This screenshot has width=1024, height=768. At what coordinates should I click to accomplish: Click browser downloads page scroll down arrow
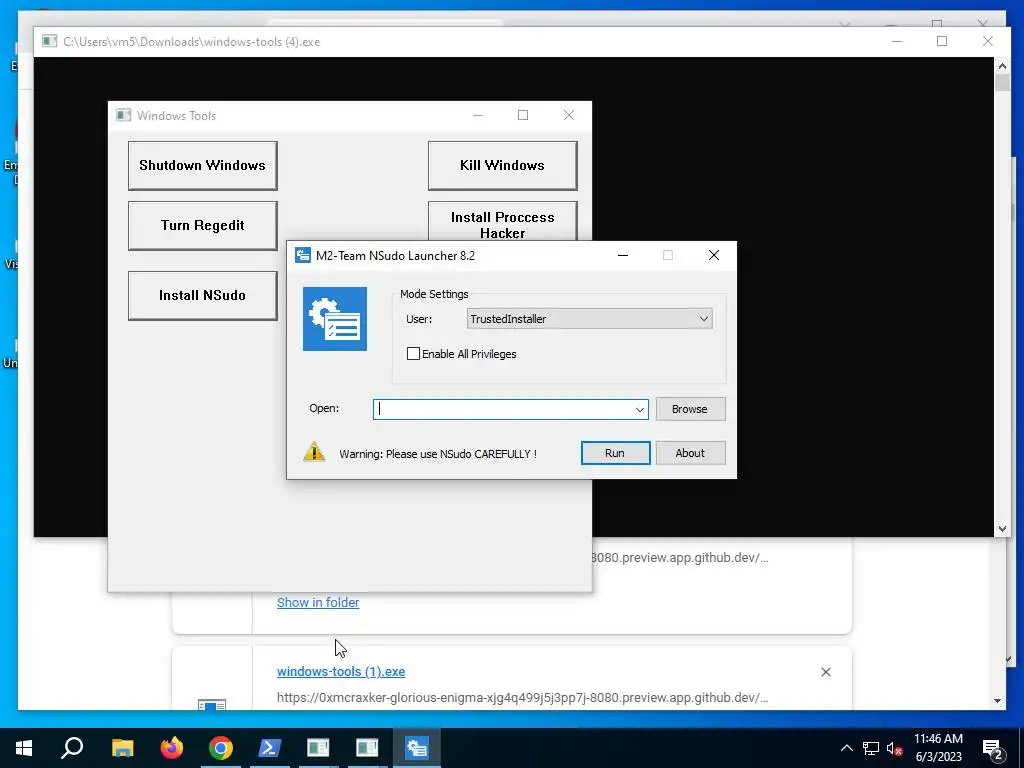997,701
